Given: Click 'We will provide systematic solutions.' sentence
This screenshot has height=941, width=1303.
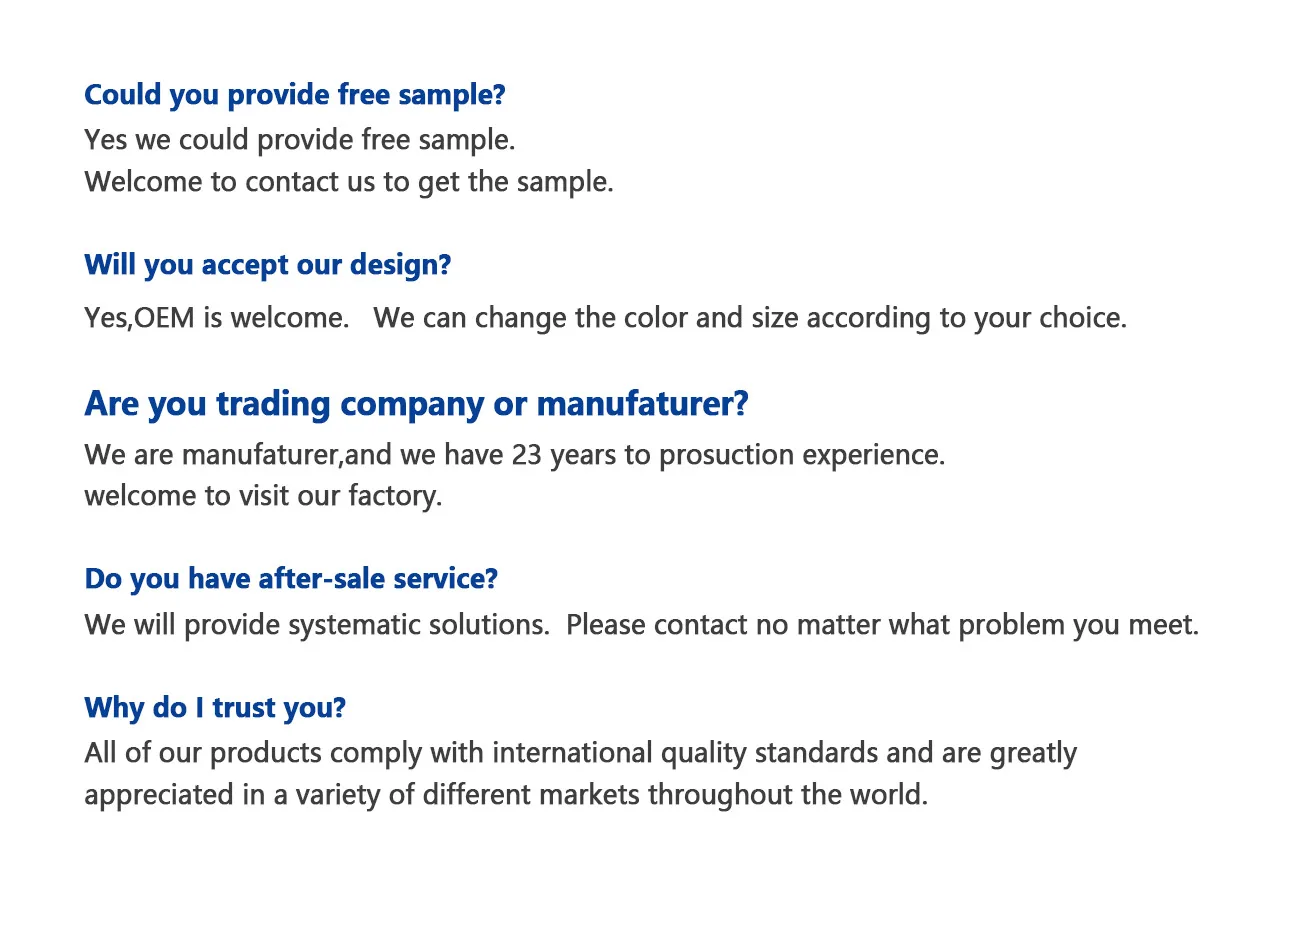Looking at the screenshot, I should [x=317, y=625].
